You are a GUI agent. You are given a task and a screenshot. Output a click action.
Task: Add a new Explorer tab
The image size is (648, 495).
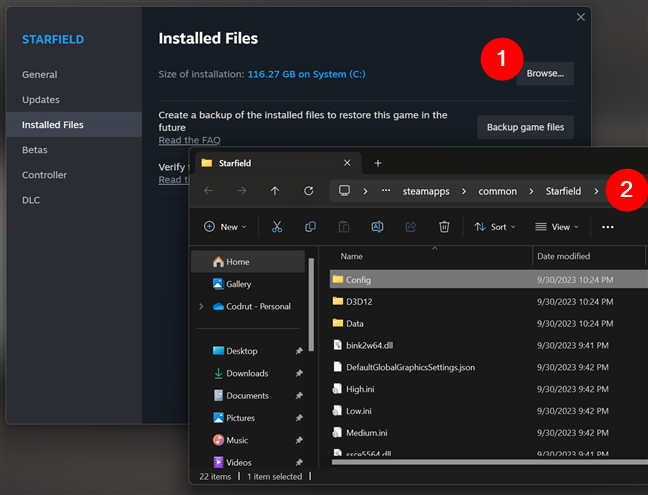click(x=378, y=163)
